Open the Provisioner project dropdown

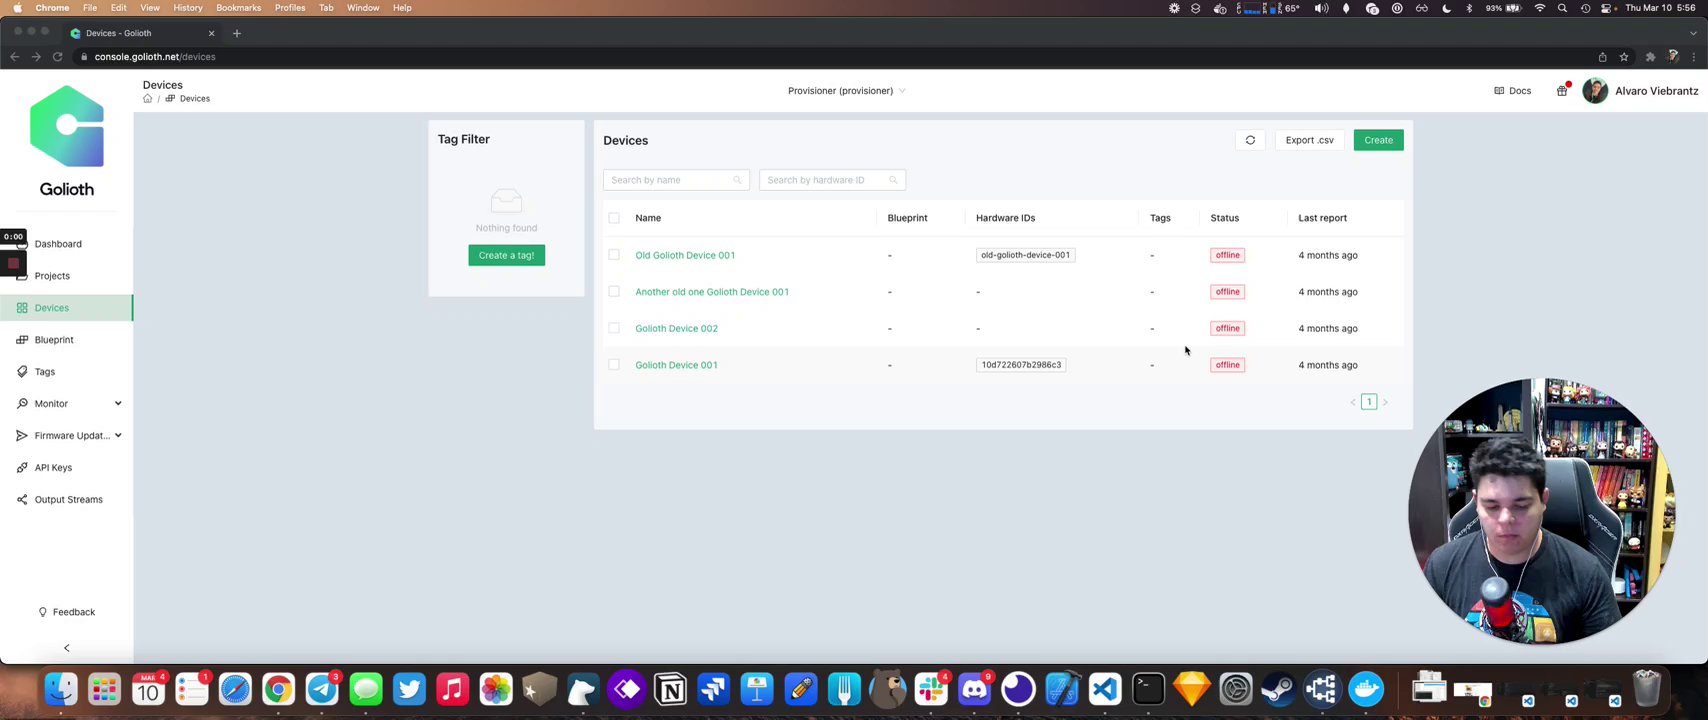point(846,91)
